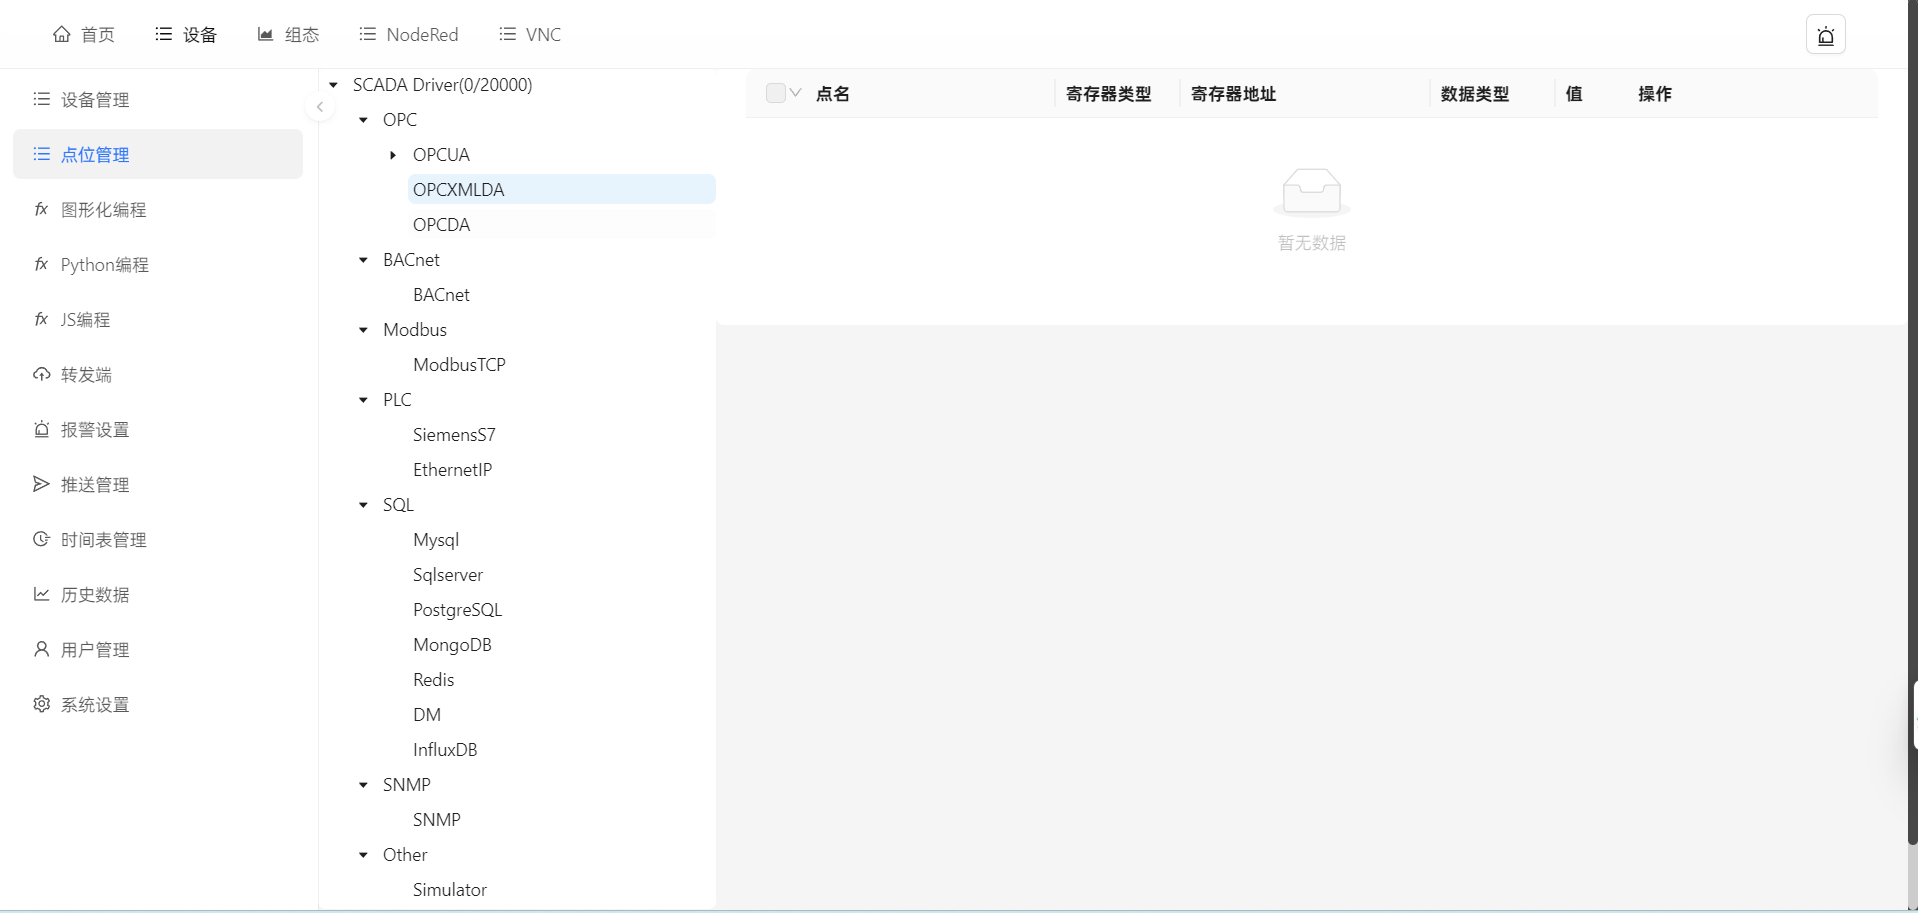Viewport: 1918px width, 913px height.
Task: Toggle the select-all checkbox in table header
Action: (x=775, y=93)
